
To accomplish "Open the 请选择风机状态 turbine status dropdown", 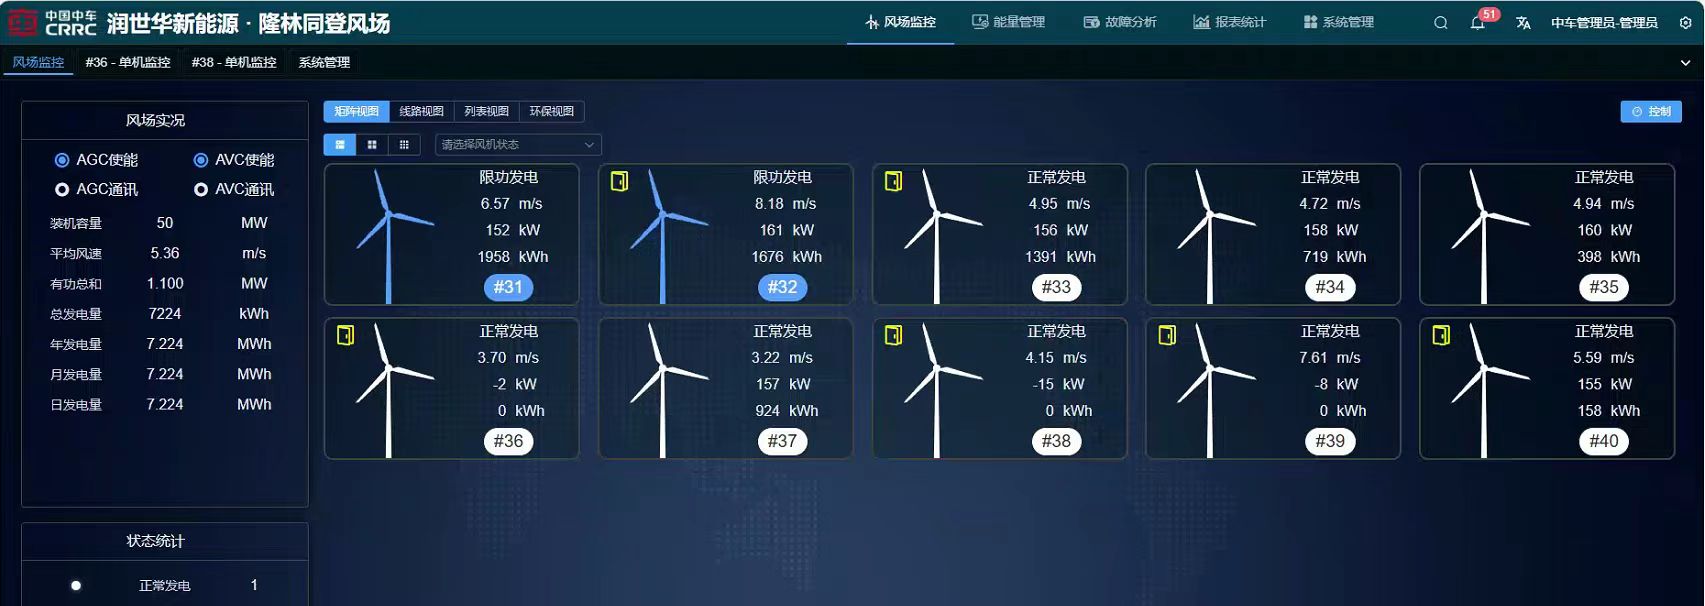I will point(517,145).
